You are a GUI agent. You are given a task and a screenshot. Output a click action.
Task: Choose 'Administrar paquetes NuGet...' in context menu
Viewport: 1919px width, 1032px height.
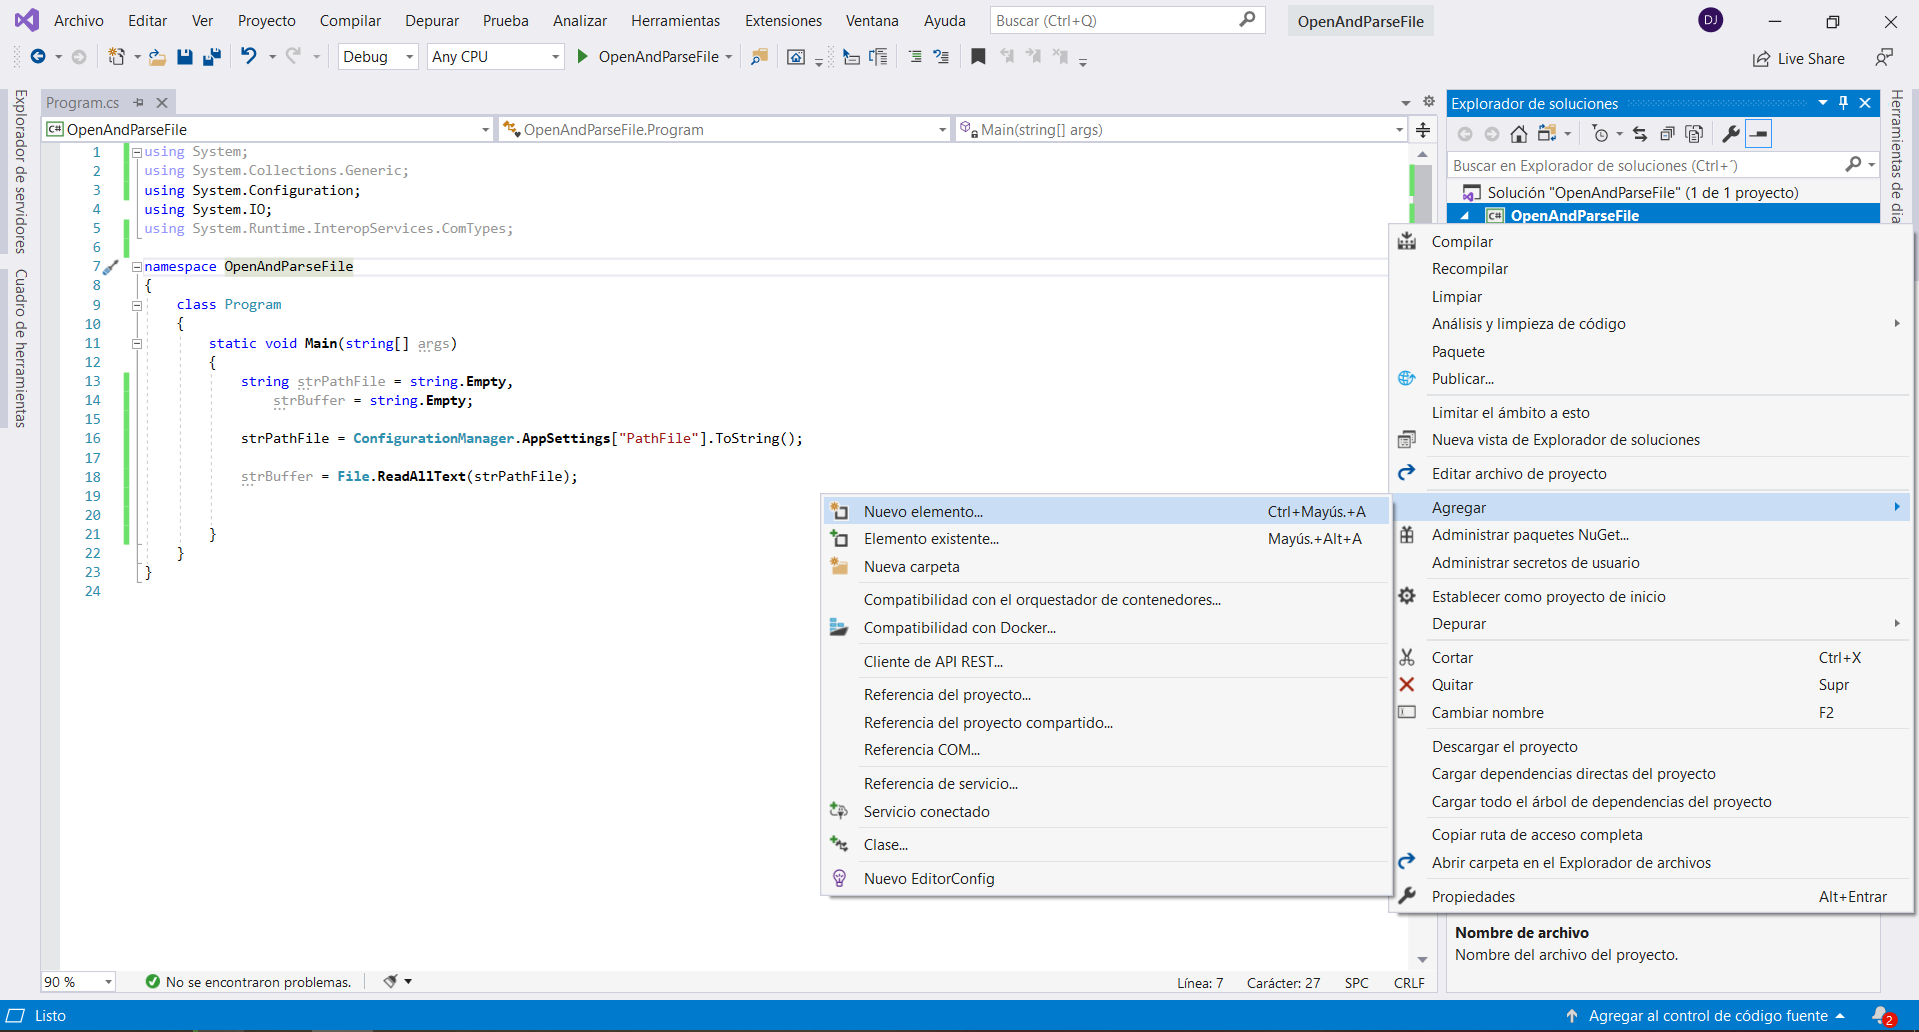point(1530,535)
